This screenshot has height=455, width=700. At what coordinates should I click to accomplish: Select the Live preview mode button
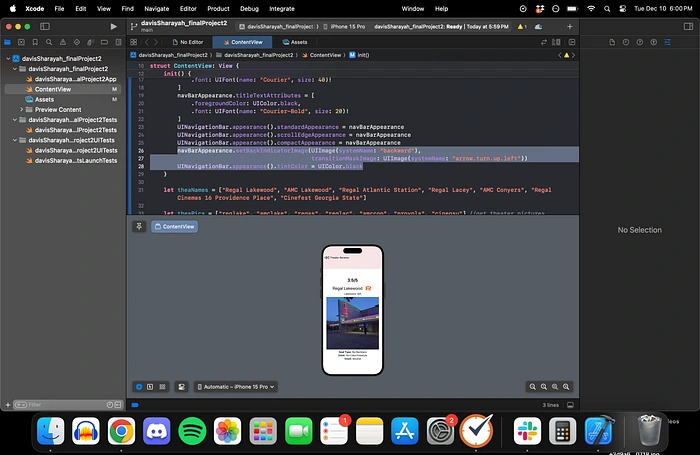click(139, 386)
